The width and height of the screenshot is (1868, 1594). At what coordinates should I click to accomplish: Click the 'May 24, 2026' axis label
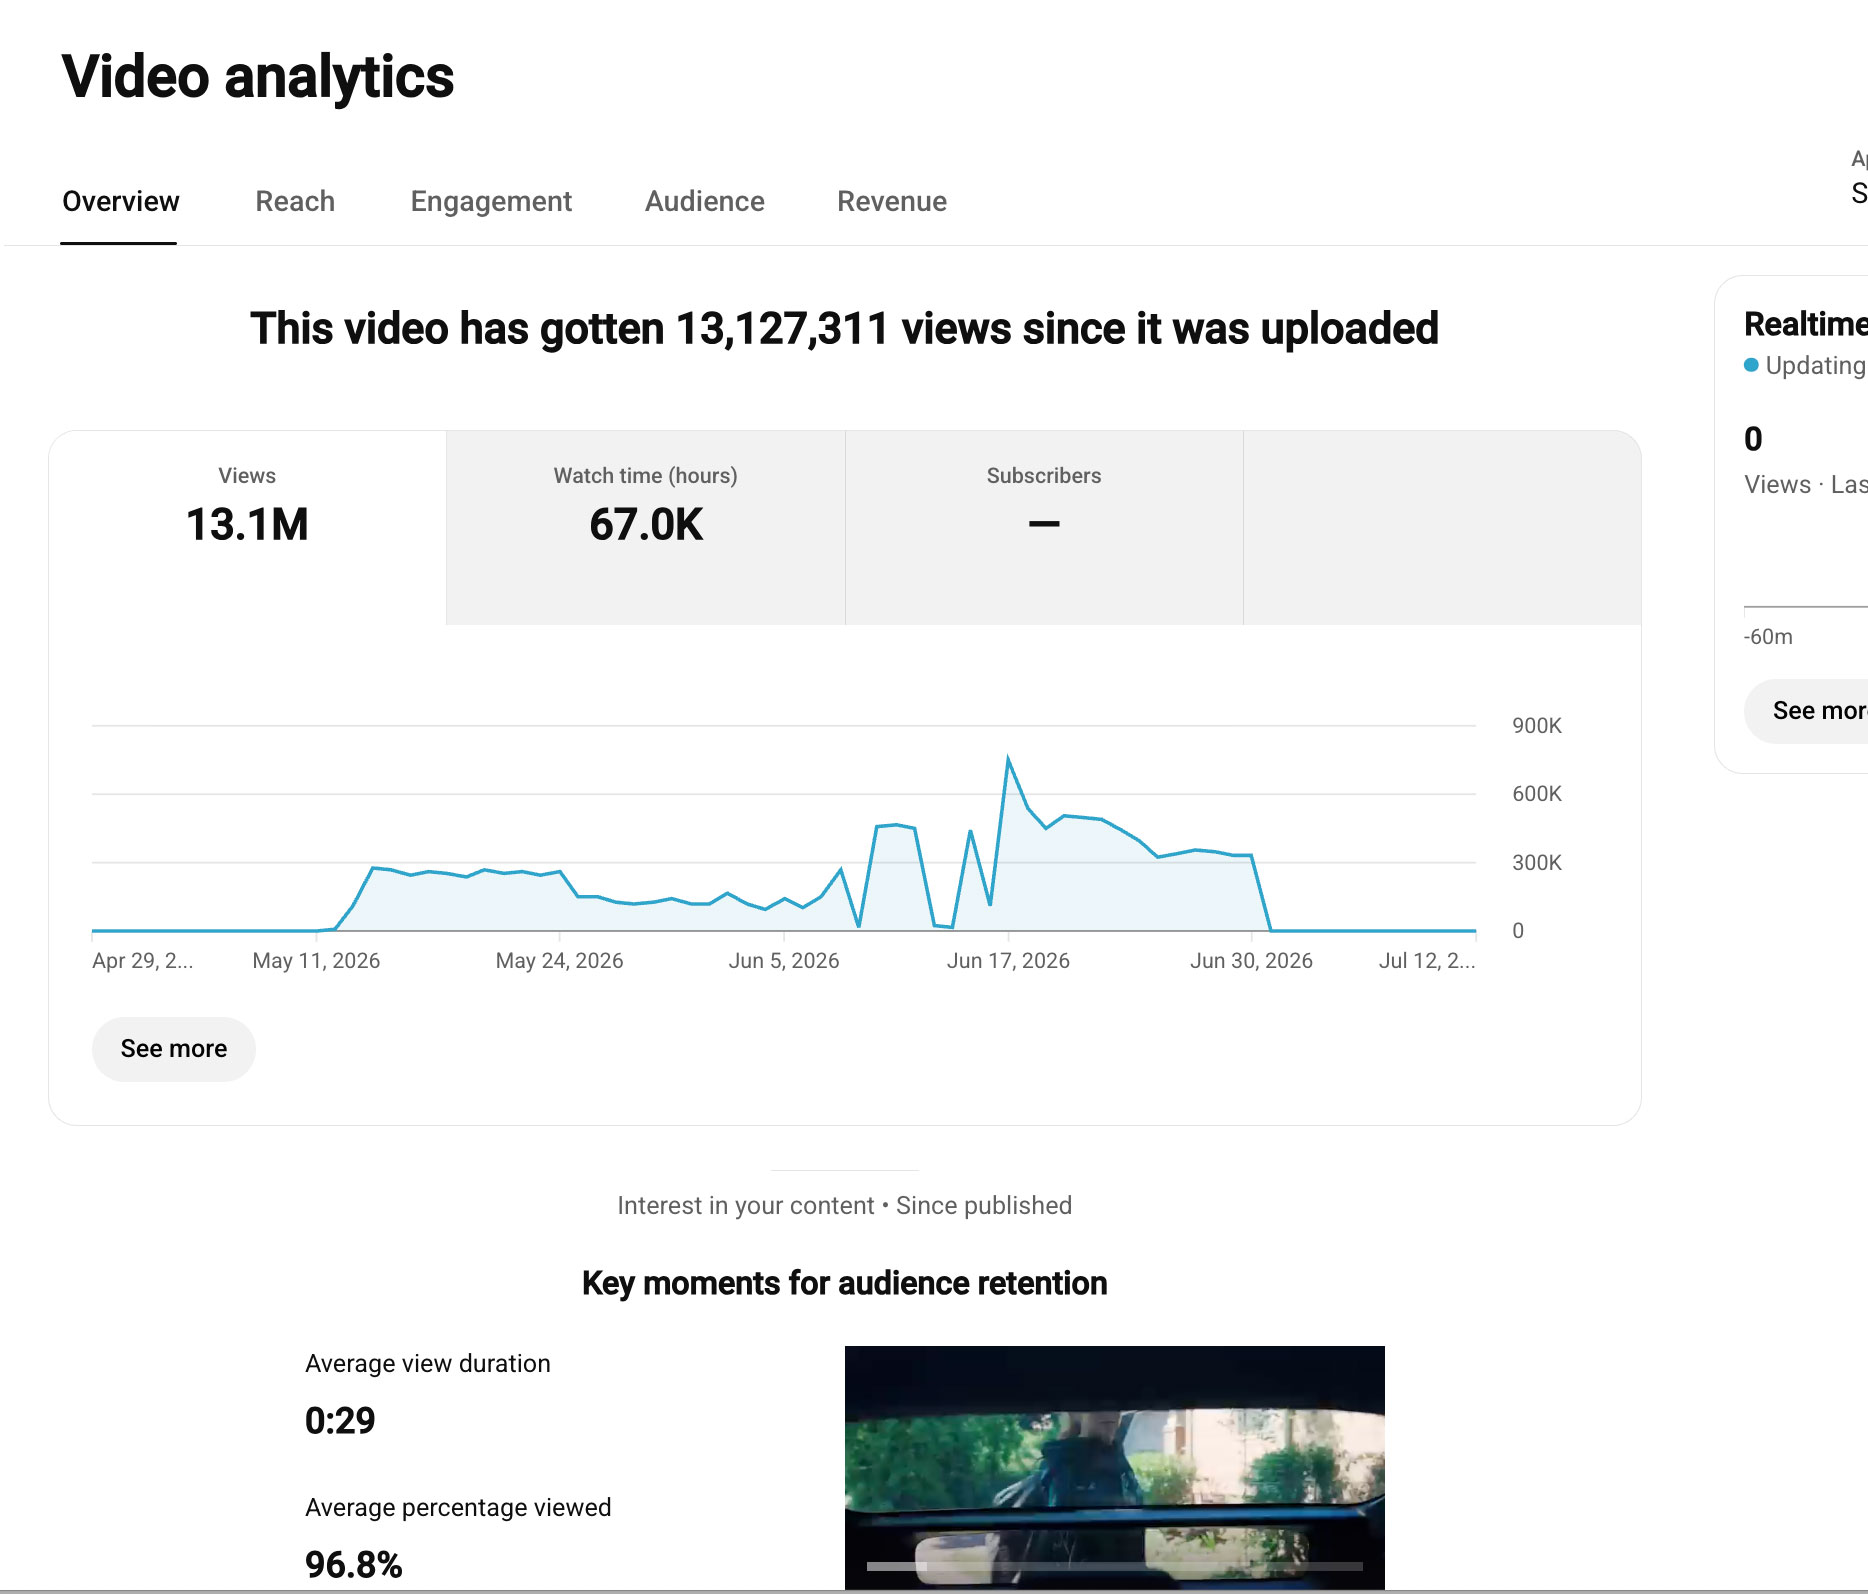(559, 961)
